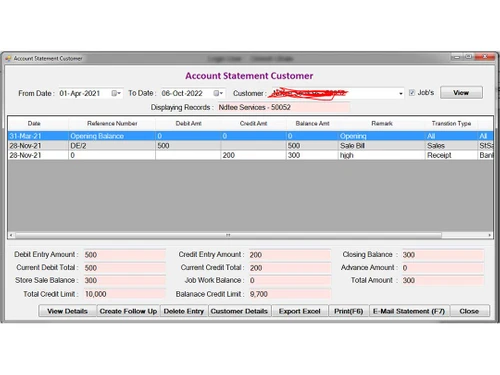
Task: Click Reference Number column header
Action: point(112,123)
